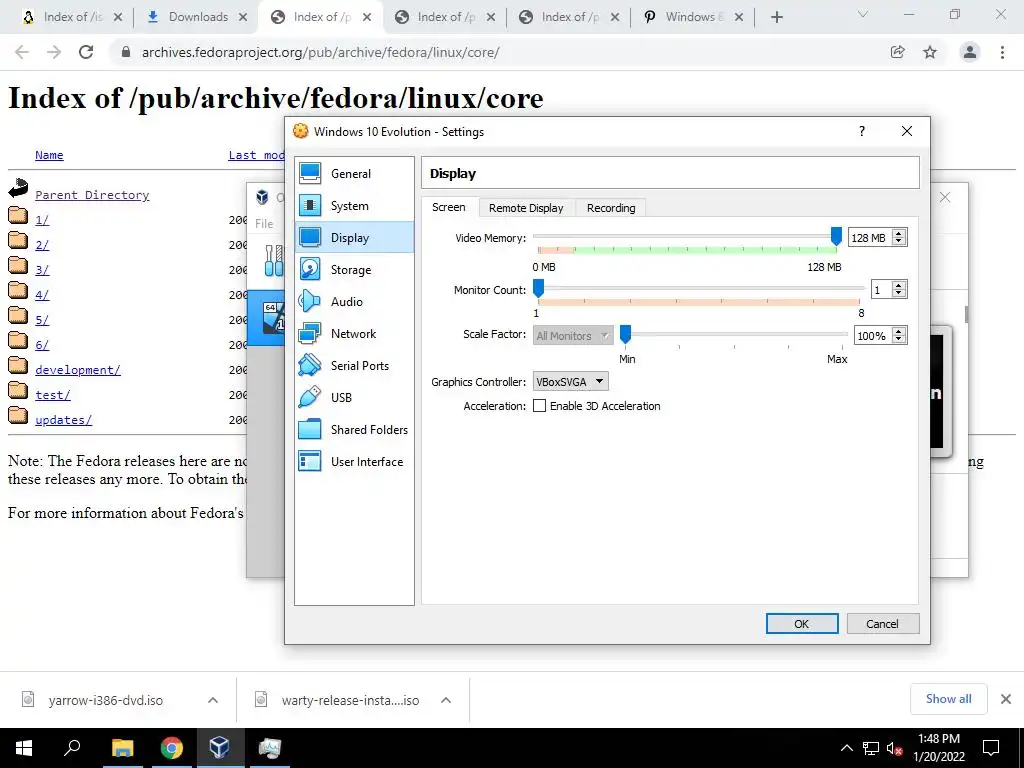Click Show all downloads
The width and height of the screenshot is (1024, 768).
[x=948, y=699]
